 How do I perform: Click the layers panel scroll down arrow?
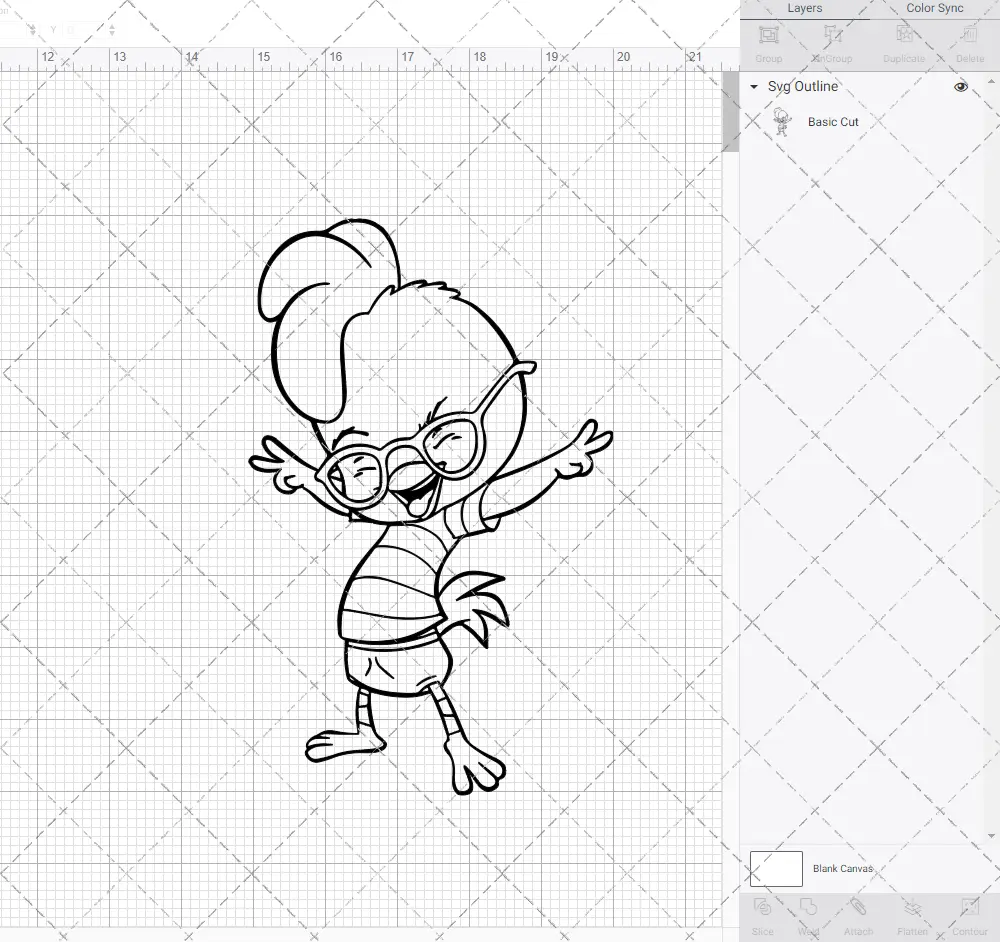click(x=990, y=835)
